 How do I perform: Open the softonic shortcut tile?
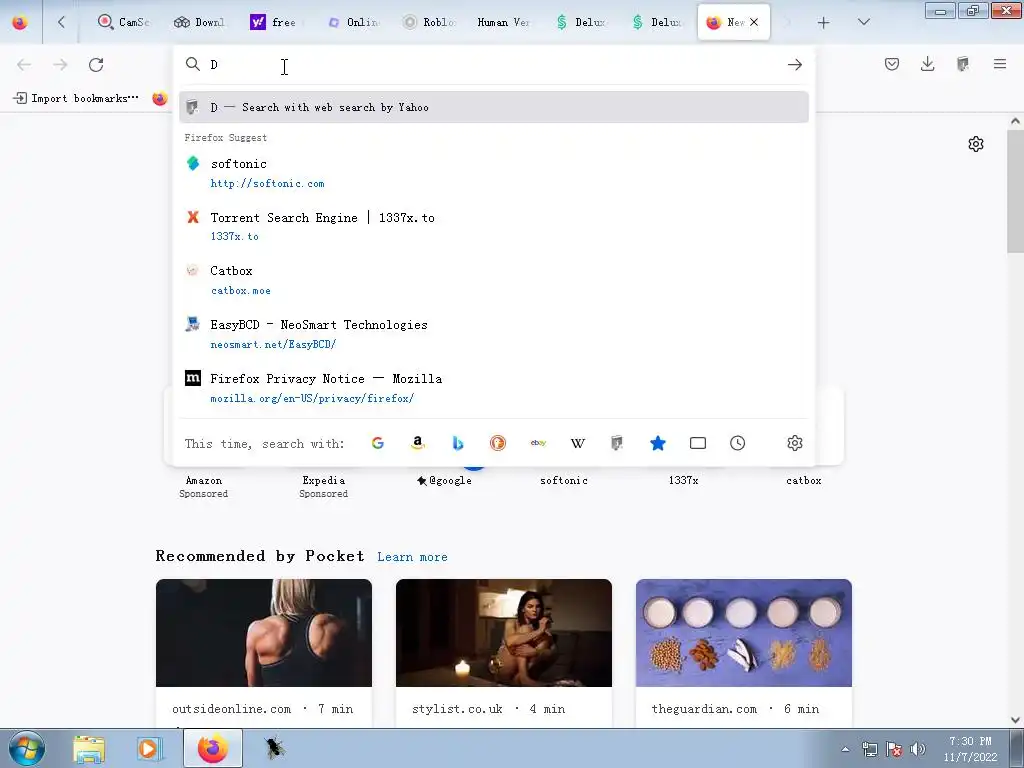coord(564,481)
